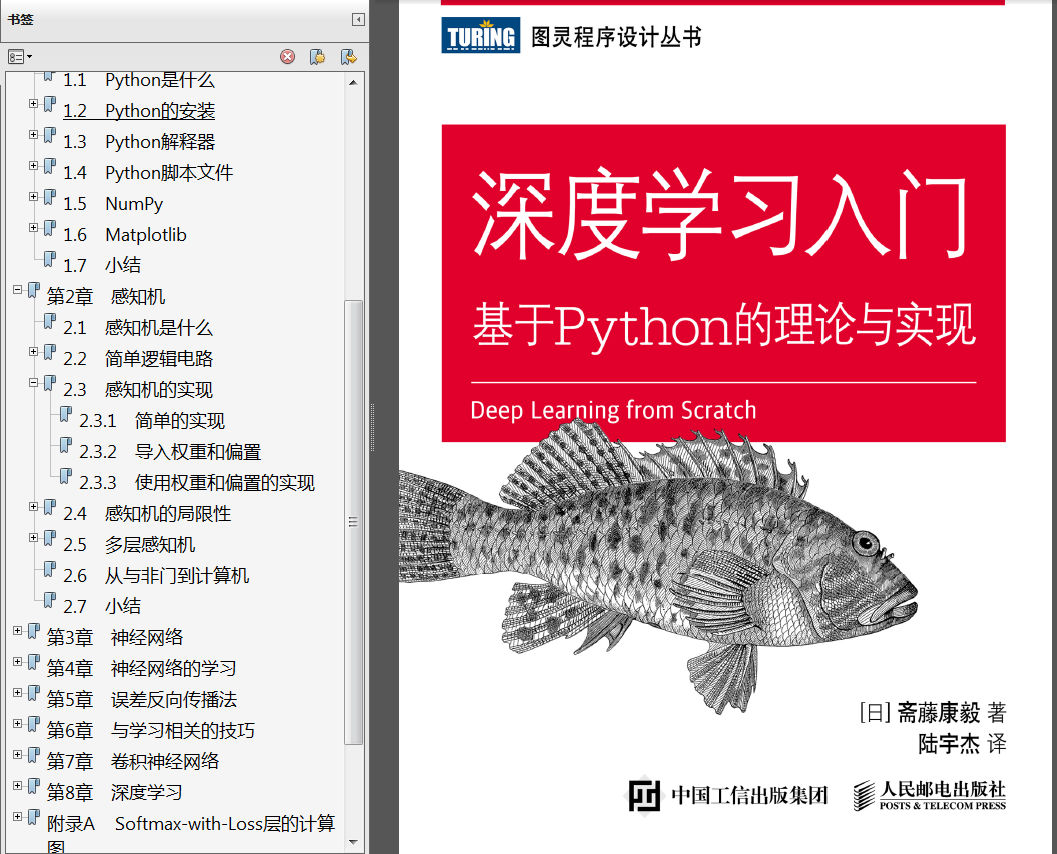Open the bookmark options dropdown icon
Image resolution: width=1057 pixels, height=854 pixels.
pyautogui.click(x=20, y=57)
